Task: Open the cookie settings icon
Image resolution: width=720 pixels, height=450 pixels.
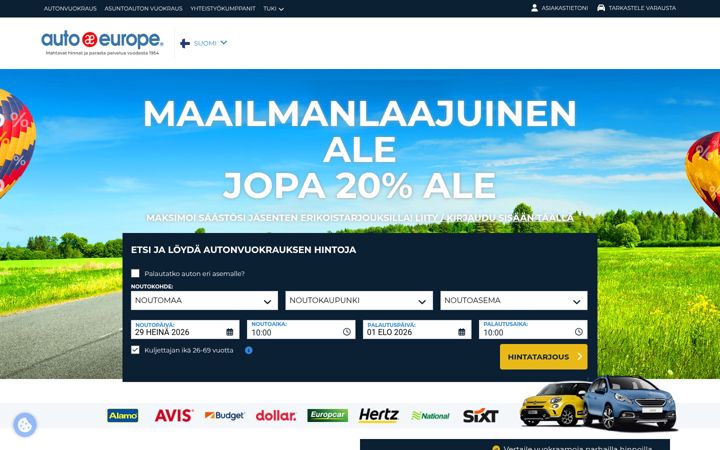Action: 25,425
